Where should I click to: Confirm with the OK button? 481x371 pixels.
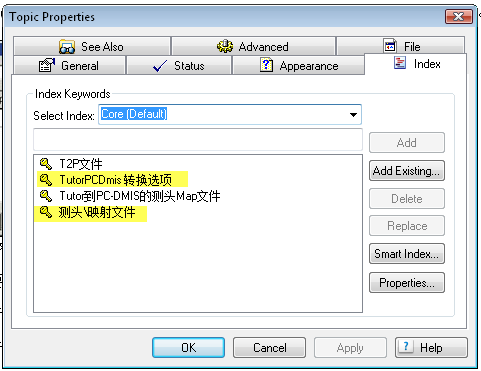(x=188, y=348)
